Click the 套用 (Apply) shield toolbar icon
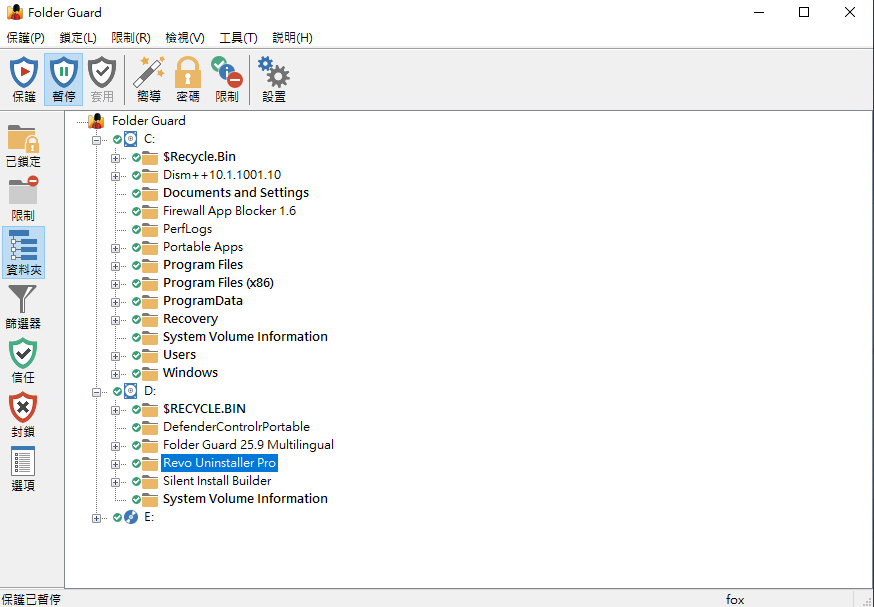This screenshot has height=607, width=874. click(x=102, y=79)
